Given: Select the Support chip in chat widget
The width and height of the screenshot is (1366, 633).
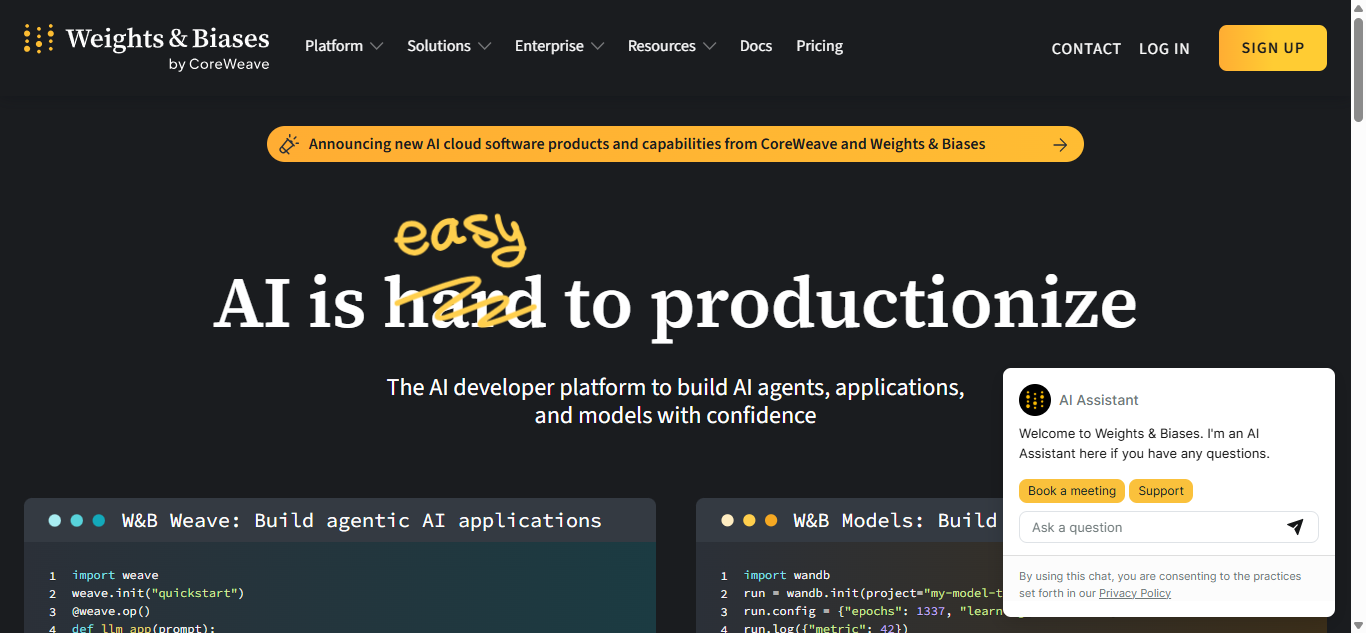Looking at the screenshot, I should click(x=1160, y=491).
